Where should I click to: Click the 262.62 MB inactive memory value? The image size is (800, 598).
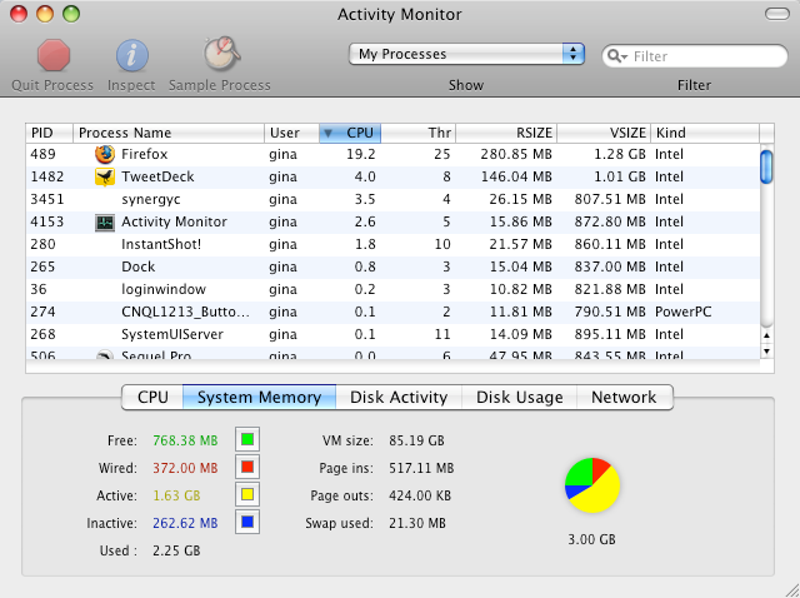[185, 523]
